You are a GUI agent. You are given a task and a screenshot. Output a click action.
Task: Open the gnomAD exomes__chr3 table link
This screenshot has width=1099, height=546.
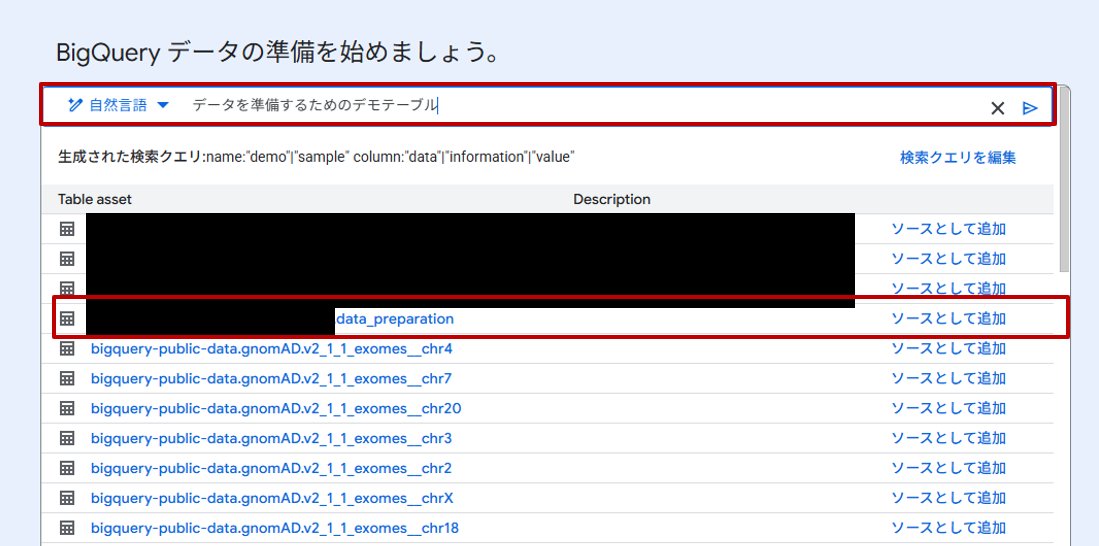(x=271, y=439)
